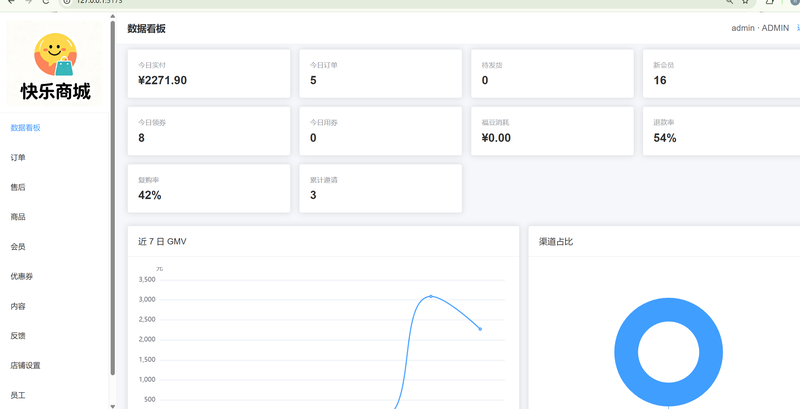Bookmark the page with the star icon
This screenshot has width=800, height=409.
pyautogui.click(x=745, y=2)
